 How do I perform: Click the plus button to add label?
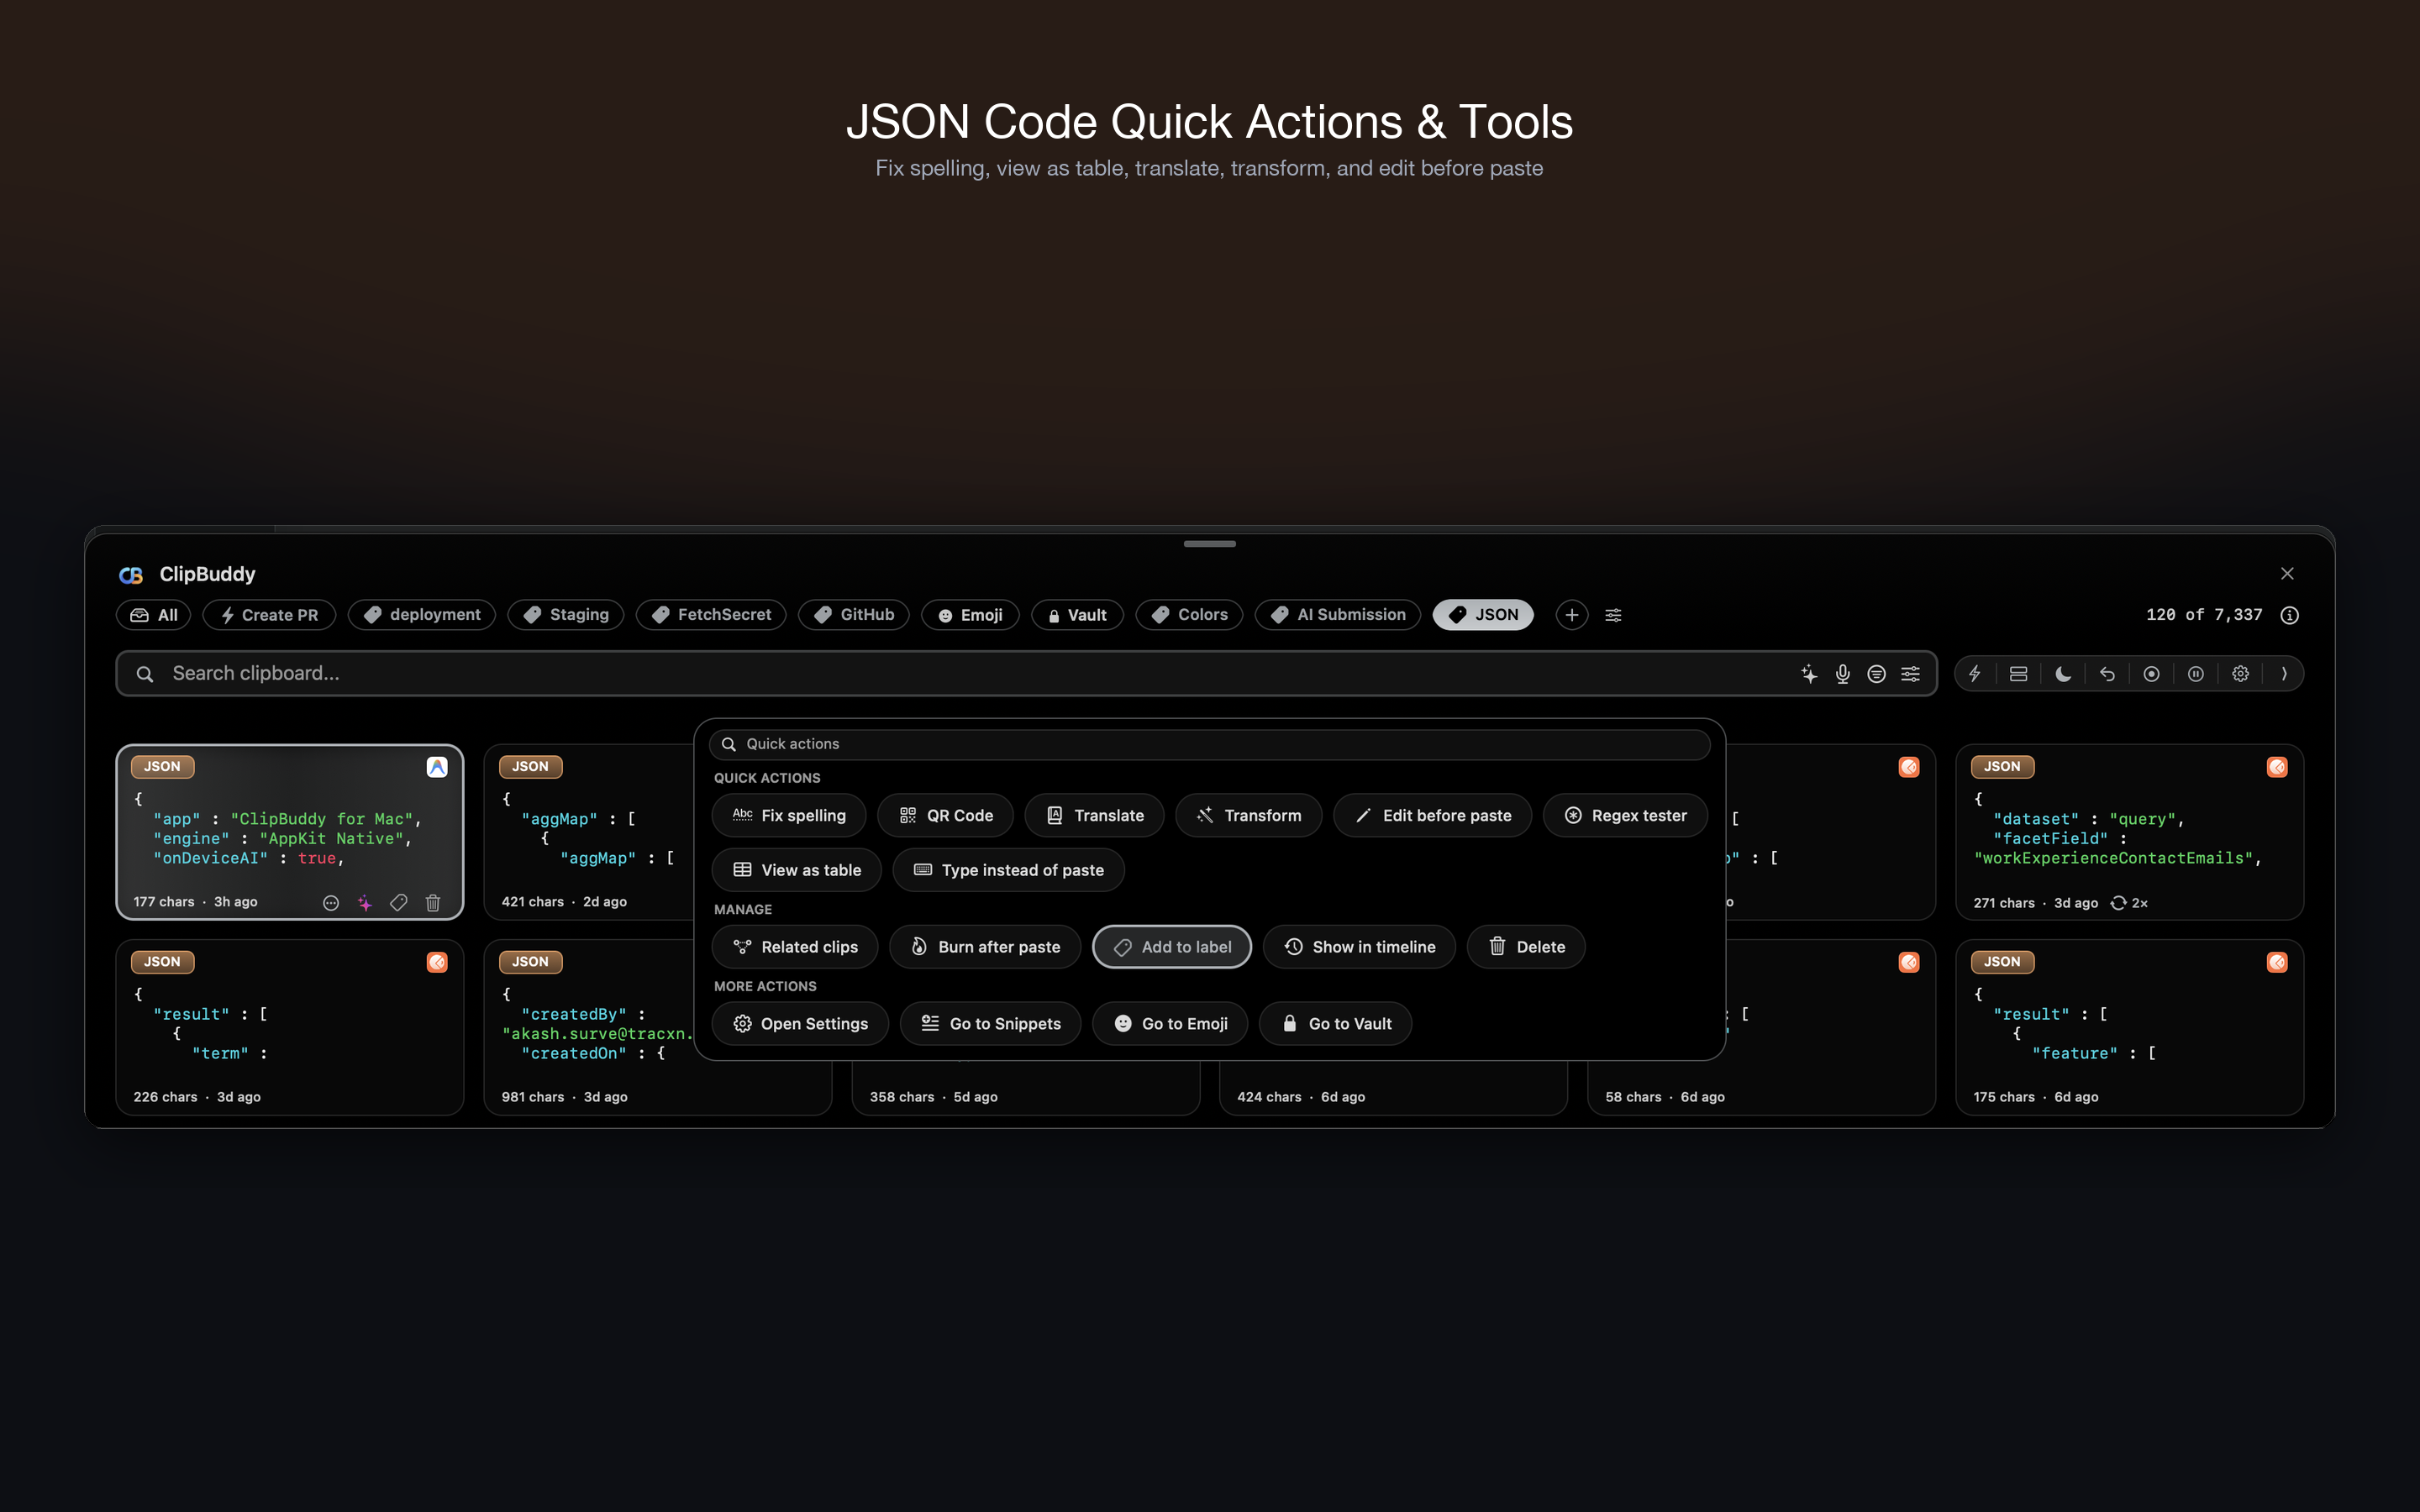coord(1572,615)
